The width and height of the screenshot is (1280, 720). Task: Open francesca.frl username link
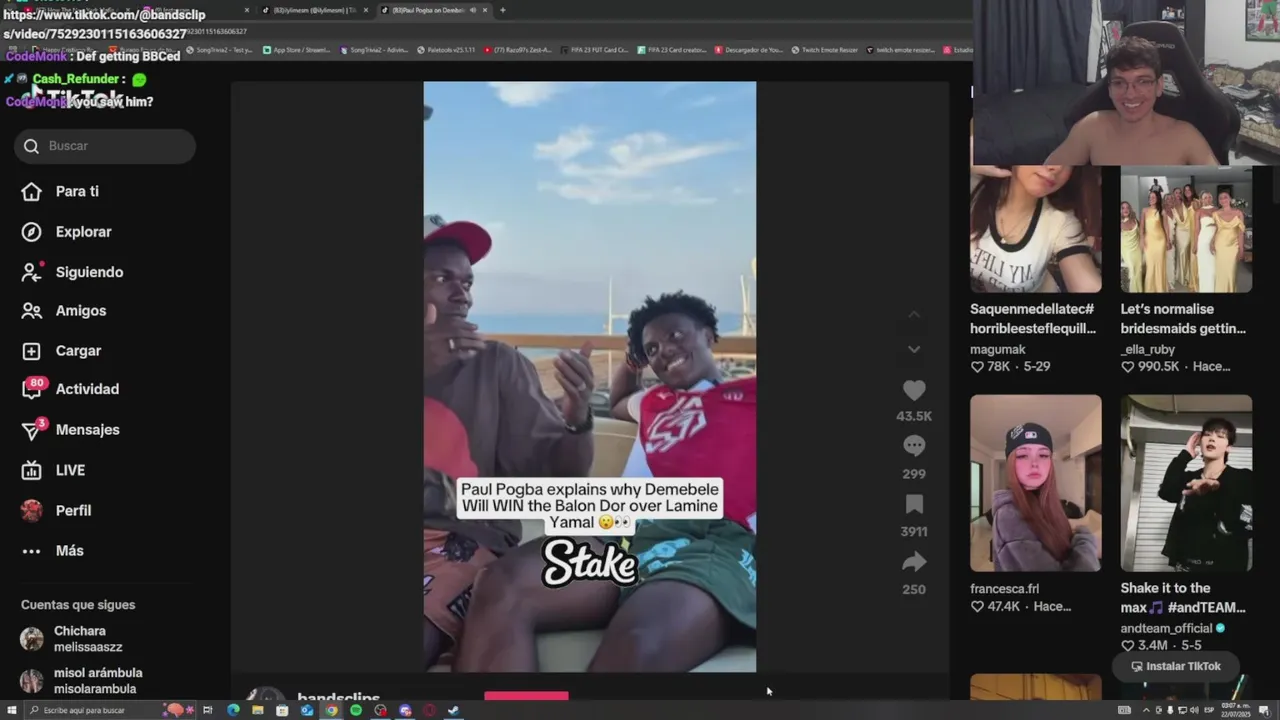point(1005,589)
